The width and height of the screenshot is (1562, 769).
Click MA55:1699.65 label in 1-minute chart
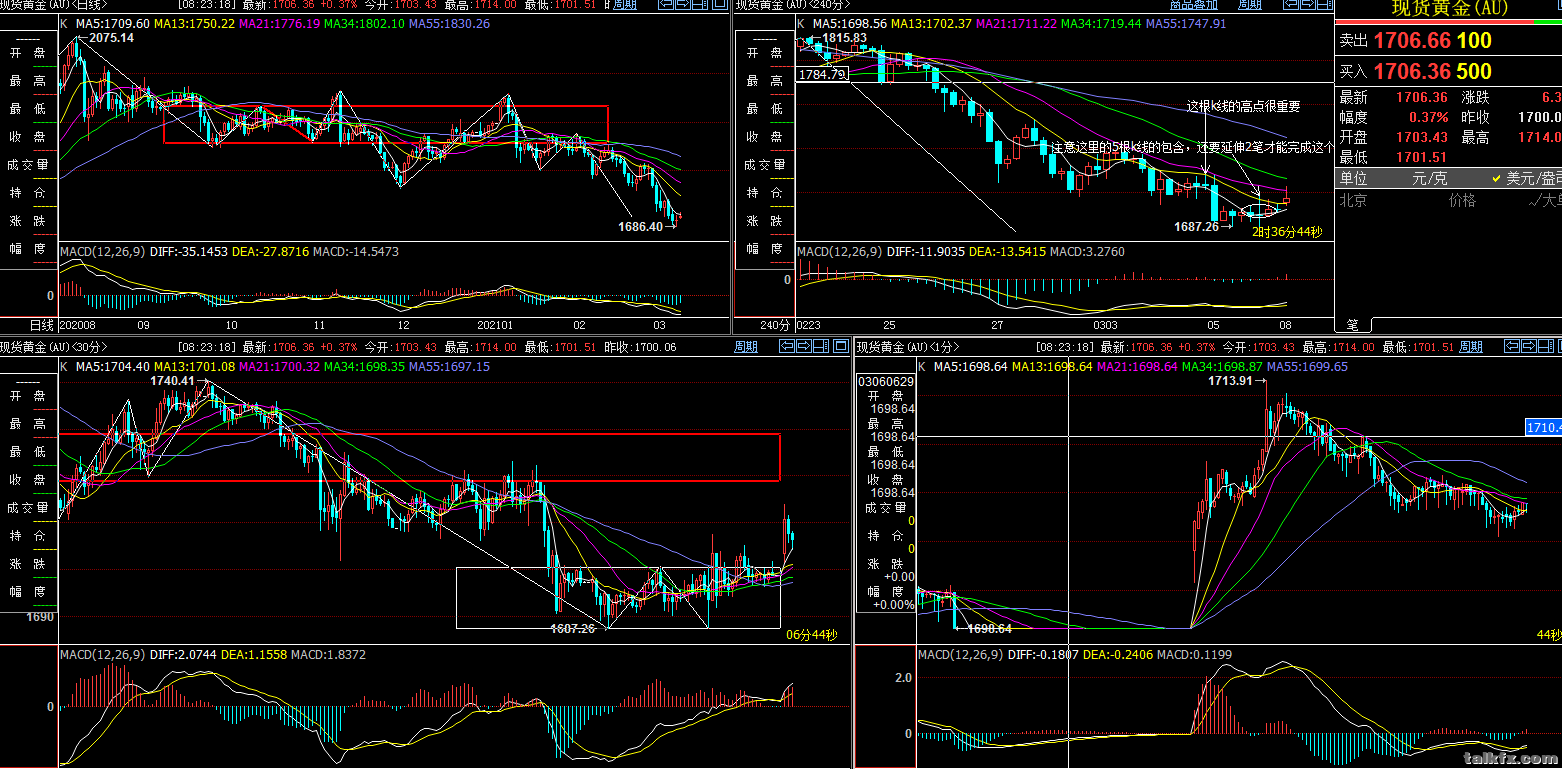(1307, 367)
